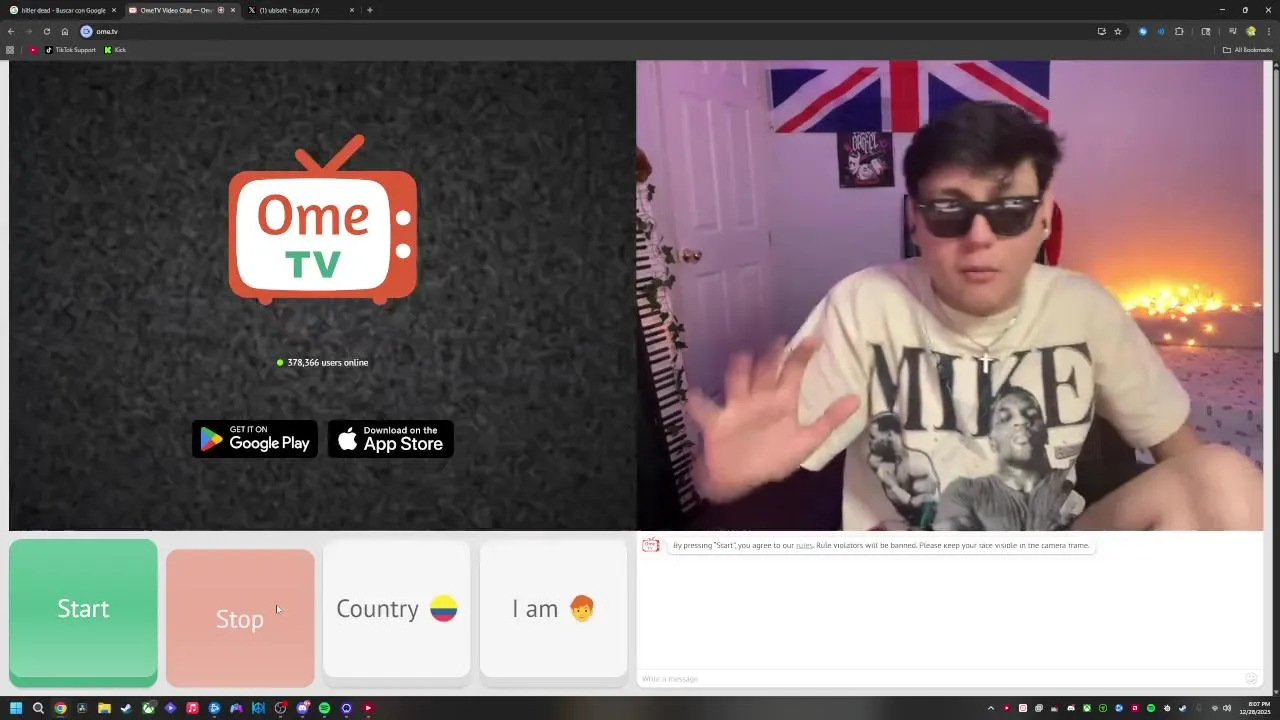This screenshot has height=720, width=1280.
Task: Open the Chrome three-dot menu
Action: 1269,31
